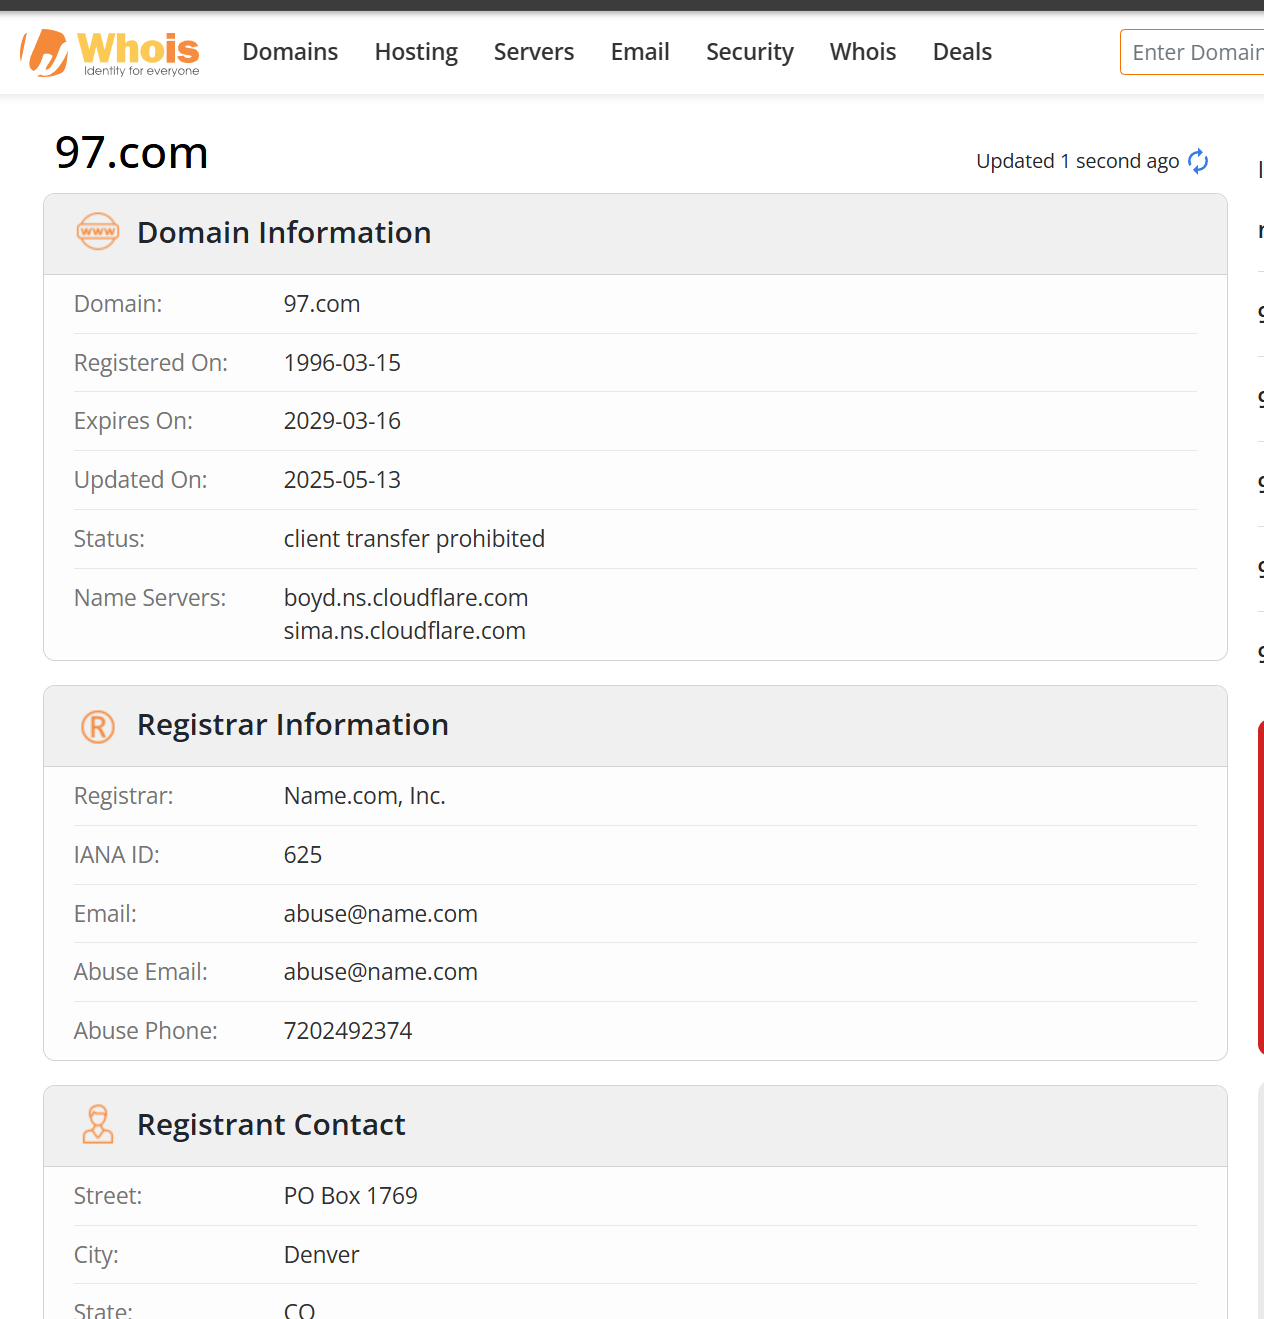Focus the Enter Domain search field

pos(1193,52)
